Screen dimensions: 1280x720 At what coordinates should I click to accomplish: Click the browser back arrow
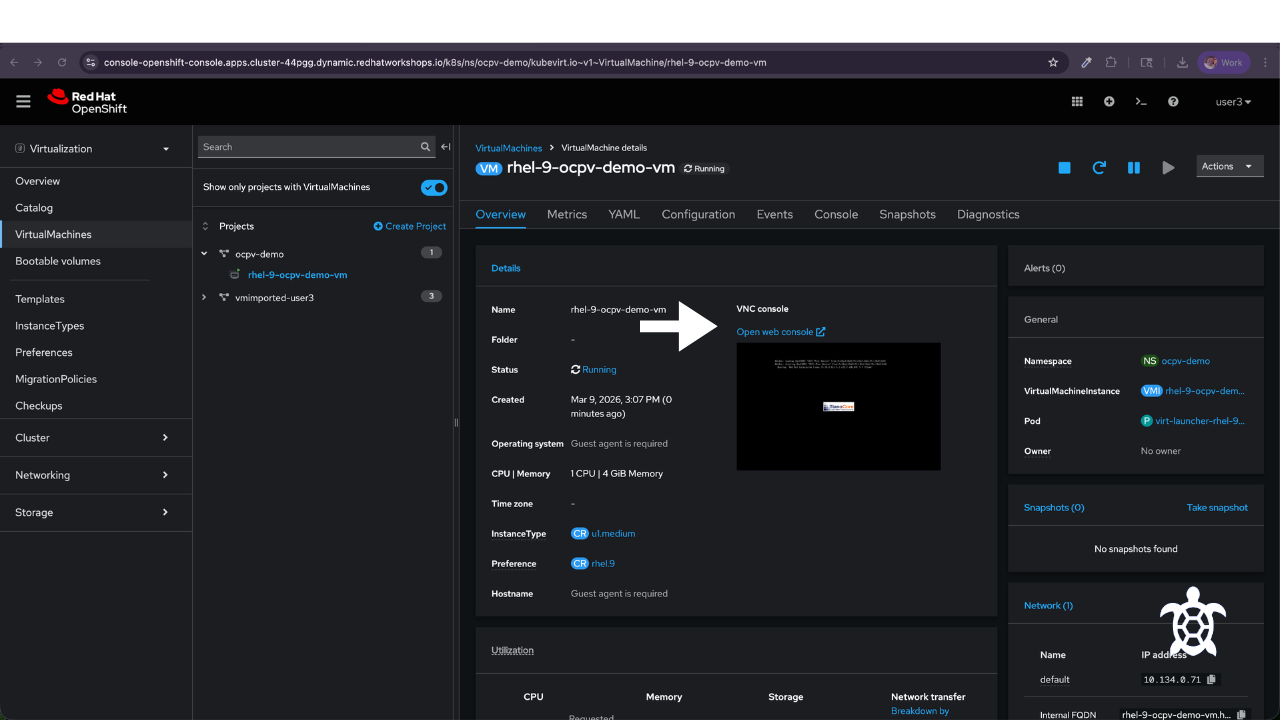[x=14, y=62]
